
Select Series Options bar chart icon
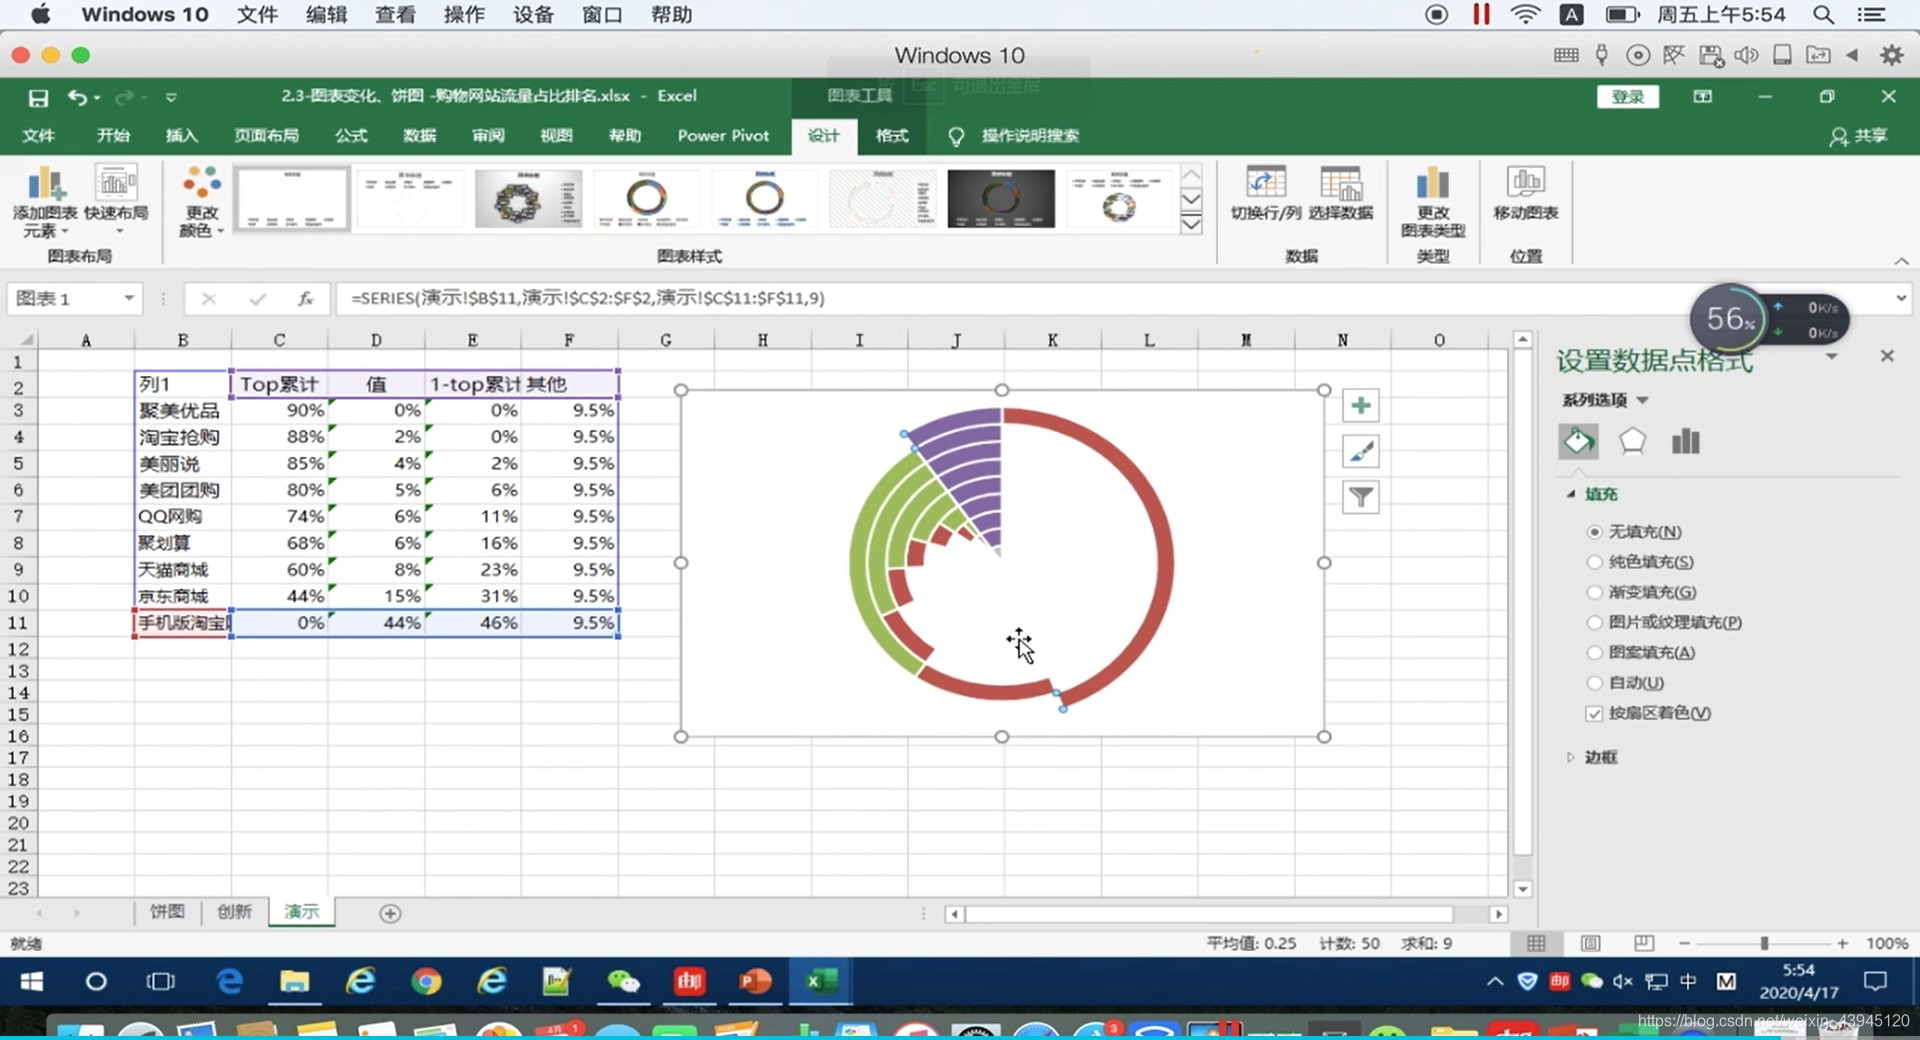[1686, 441]
